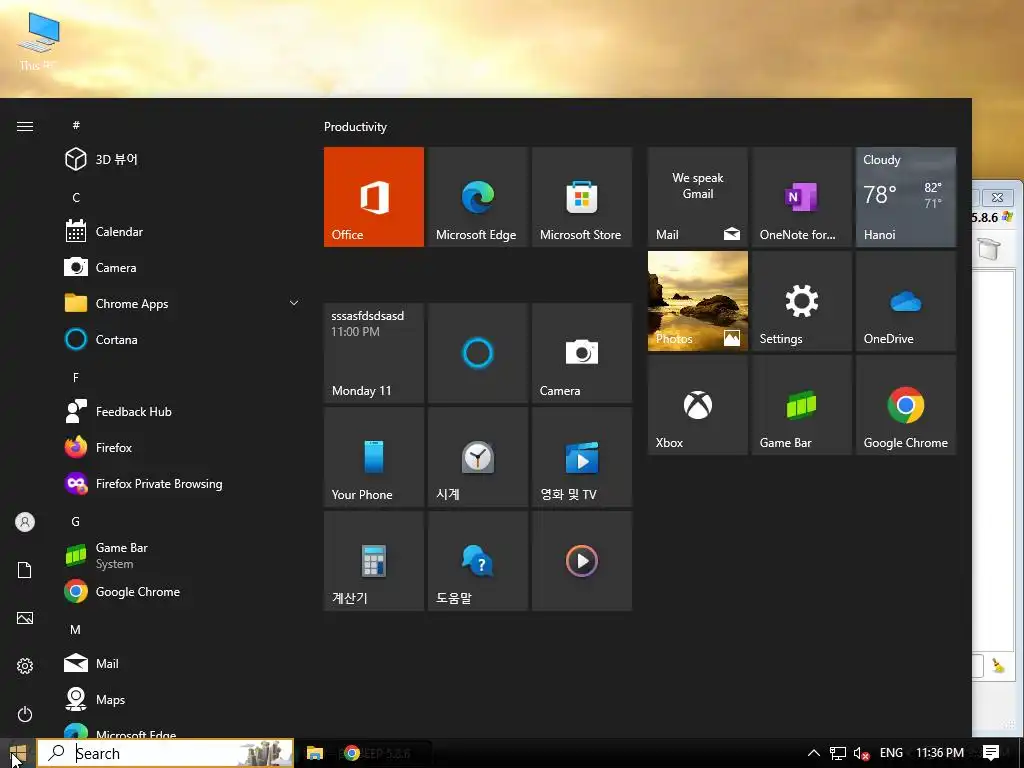
Task: Click the muted volume tray icon
Action: click(x=861, y=753)
